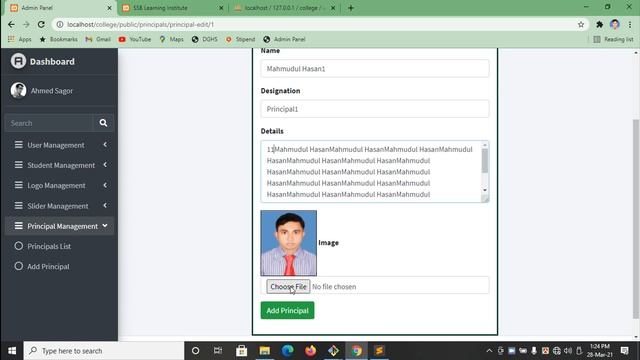Open new browser tab with plus
The image size is (640, 360).
[351, 8]
